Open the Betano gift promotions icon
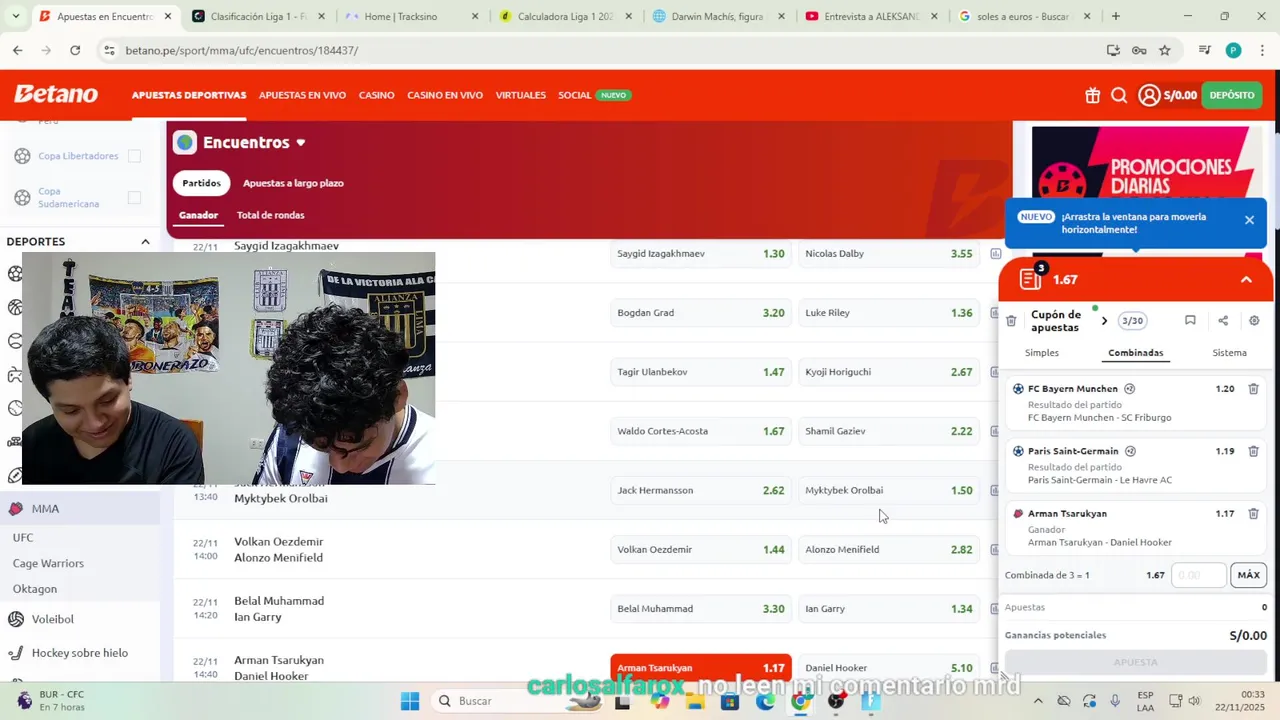The width and height of the screenshot is (1280, 720). pos(1092,95)
